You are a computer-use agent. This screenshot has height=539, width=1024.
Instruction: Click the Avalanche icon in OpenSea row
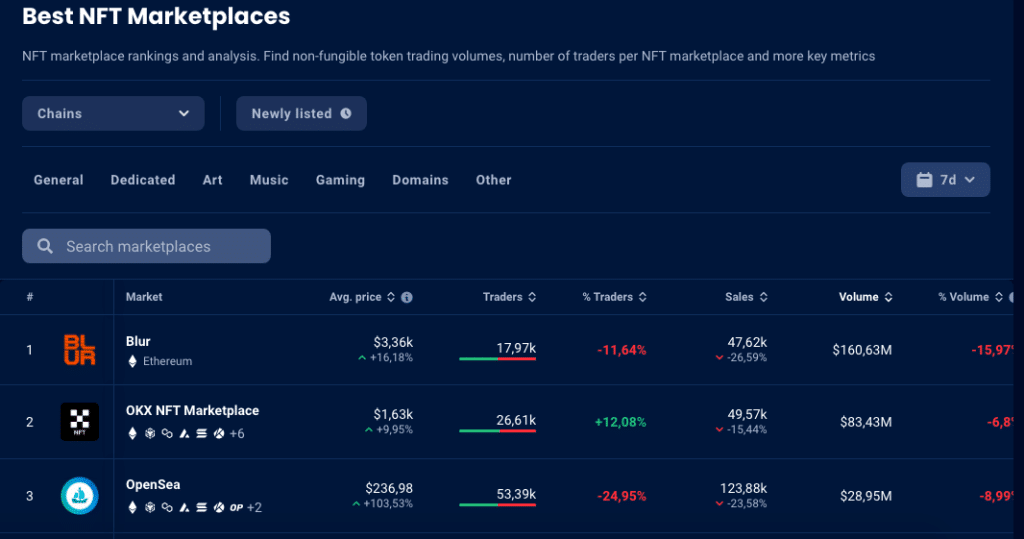(x=184, y=507)
